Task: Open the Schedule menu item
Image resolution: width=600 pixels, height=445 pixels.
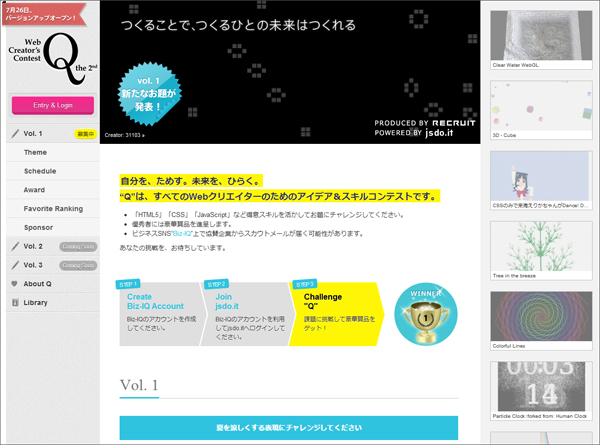Action: [53, 171]
